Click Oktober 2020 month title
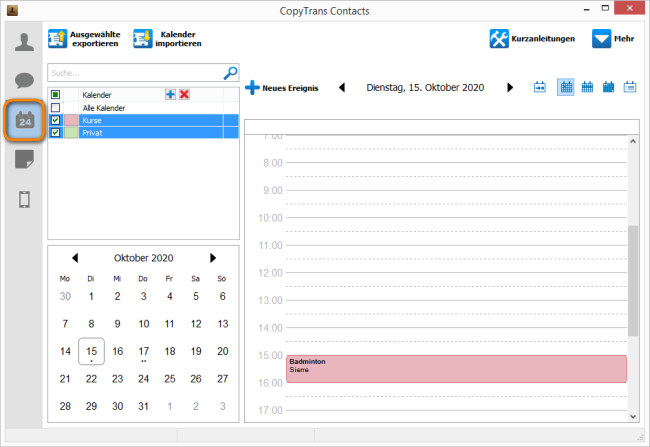The image size is (650, 447). point(143,258)
